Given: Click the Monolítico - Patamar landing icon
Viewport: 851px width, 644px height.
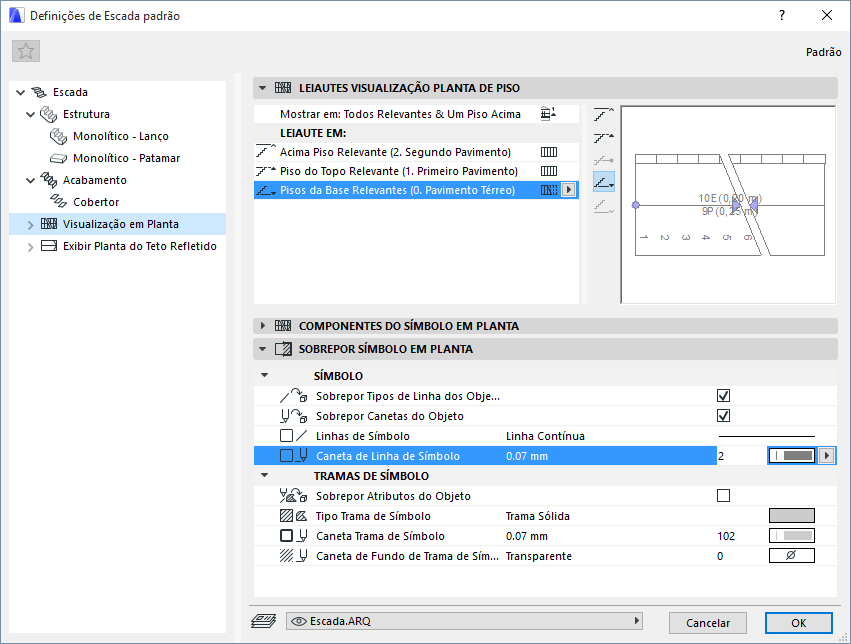Looking at the screenshot, I should [x=58, y=158].
